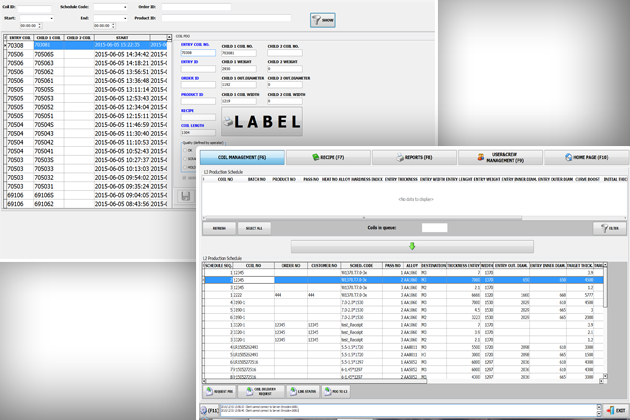Select the OK quality radio button
This screenshot has height=420, width=630.
pos(185,151)
